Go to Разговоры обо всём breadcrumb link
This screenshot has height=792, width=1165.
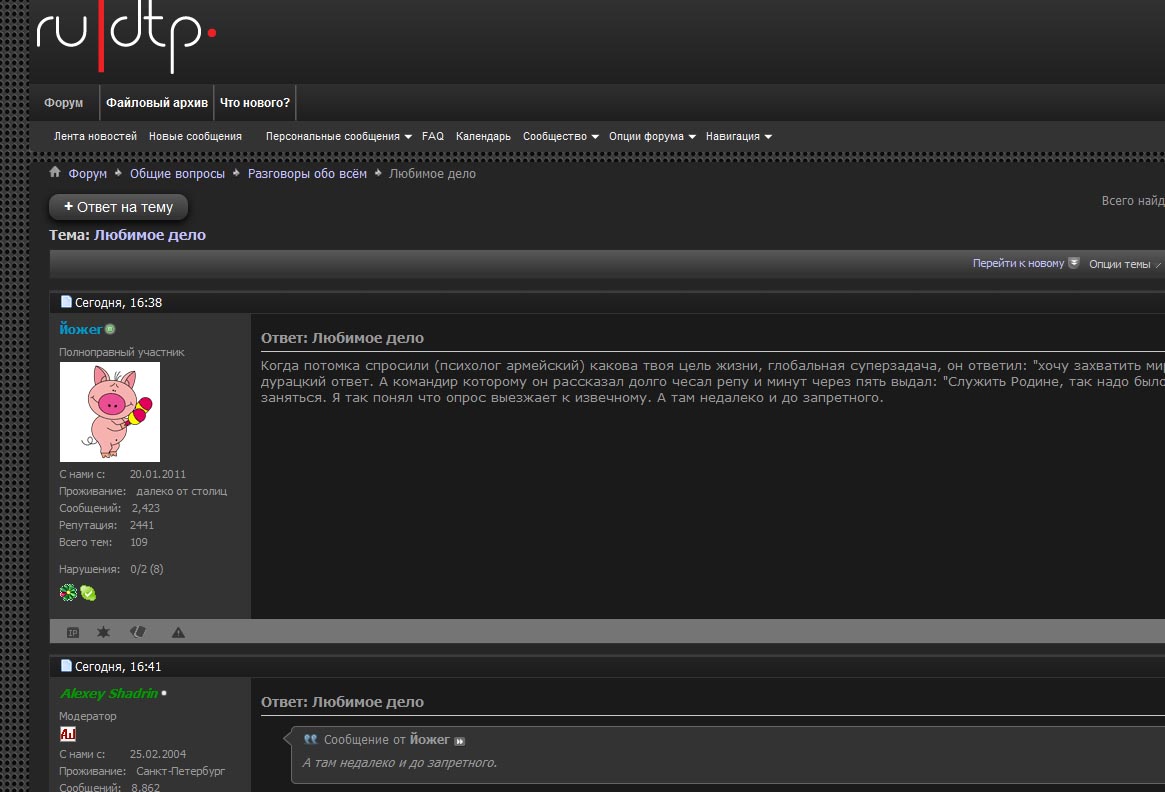point(307,174)
